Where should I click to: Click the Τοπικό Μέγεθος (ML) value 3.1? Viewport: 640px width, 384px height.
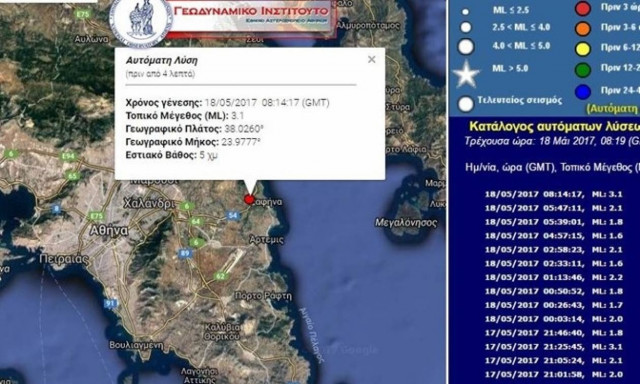(238, 116)
